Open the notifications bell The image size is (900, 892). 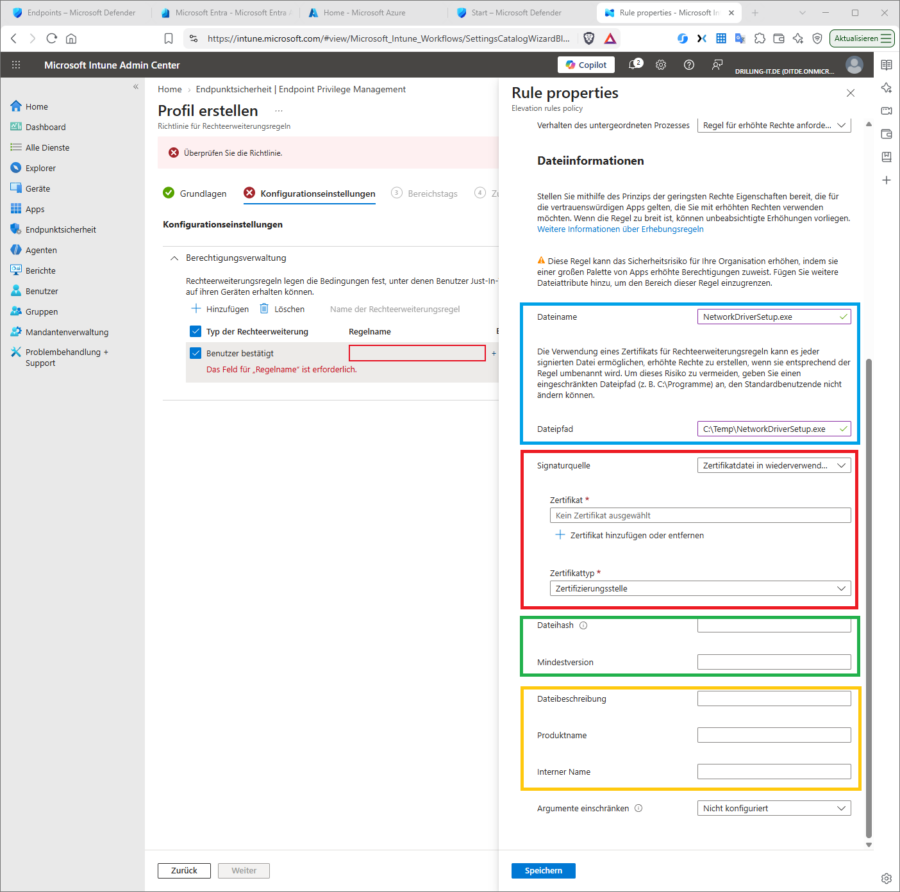tap(635, 64)
